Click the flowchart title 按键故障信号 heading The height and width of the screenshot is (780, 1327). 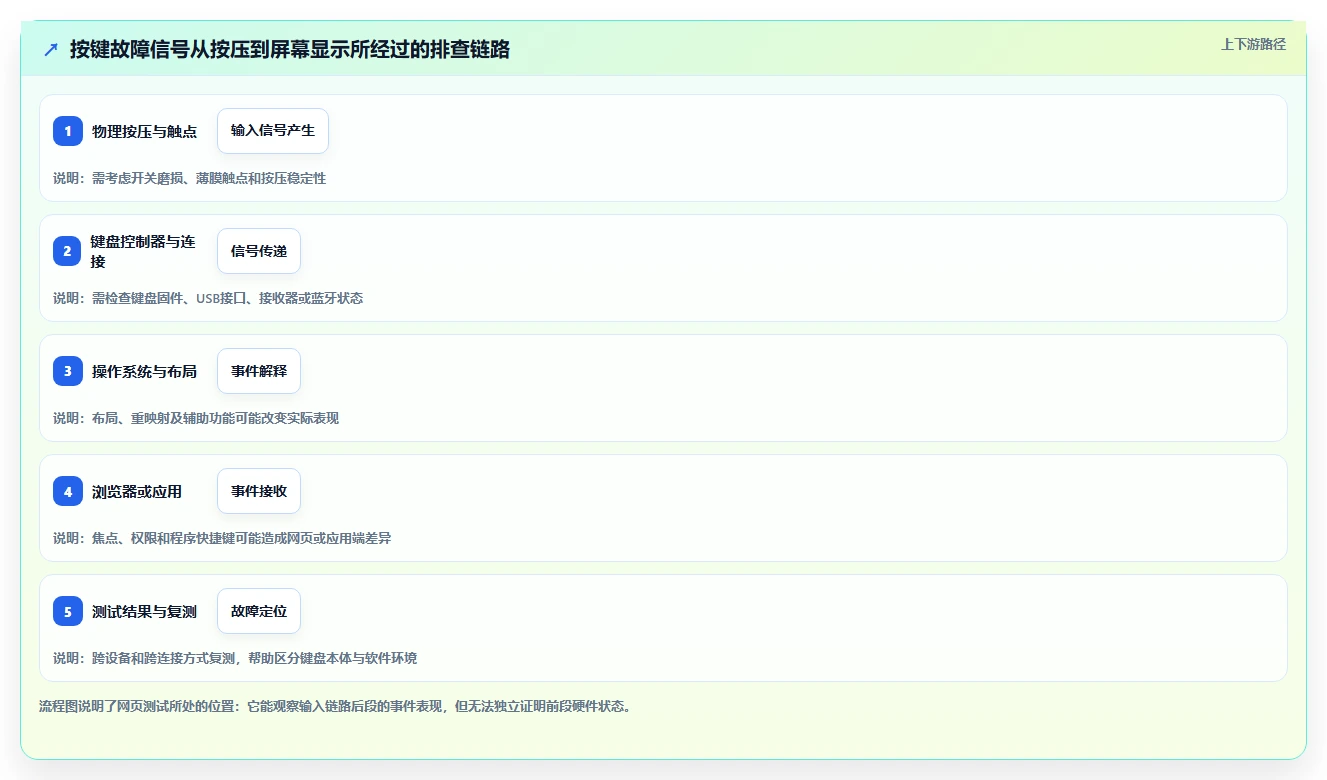coord(290,49)
